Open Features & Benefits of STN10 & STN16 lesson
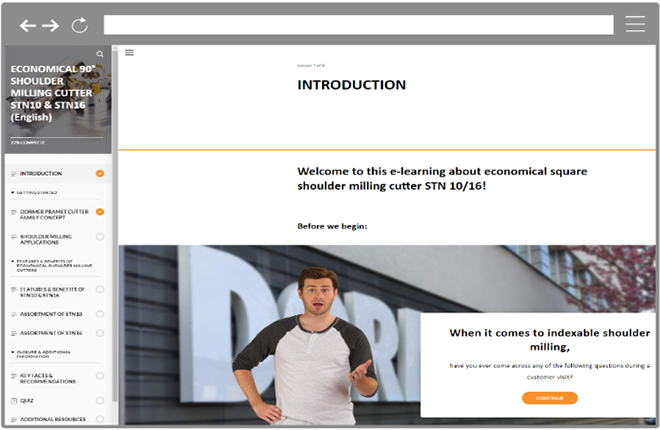This screenshot has width=660, height=430. tap(58, 292)
